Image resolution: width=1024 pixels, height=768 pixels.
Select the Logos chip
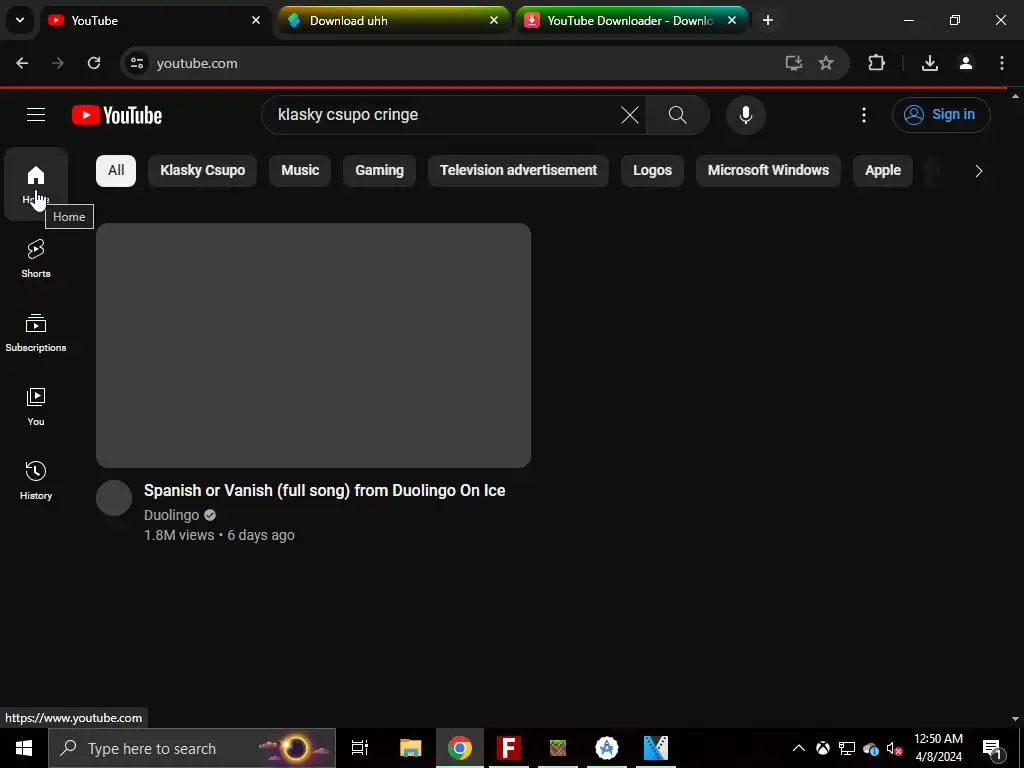point(652,170)
